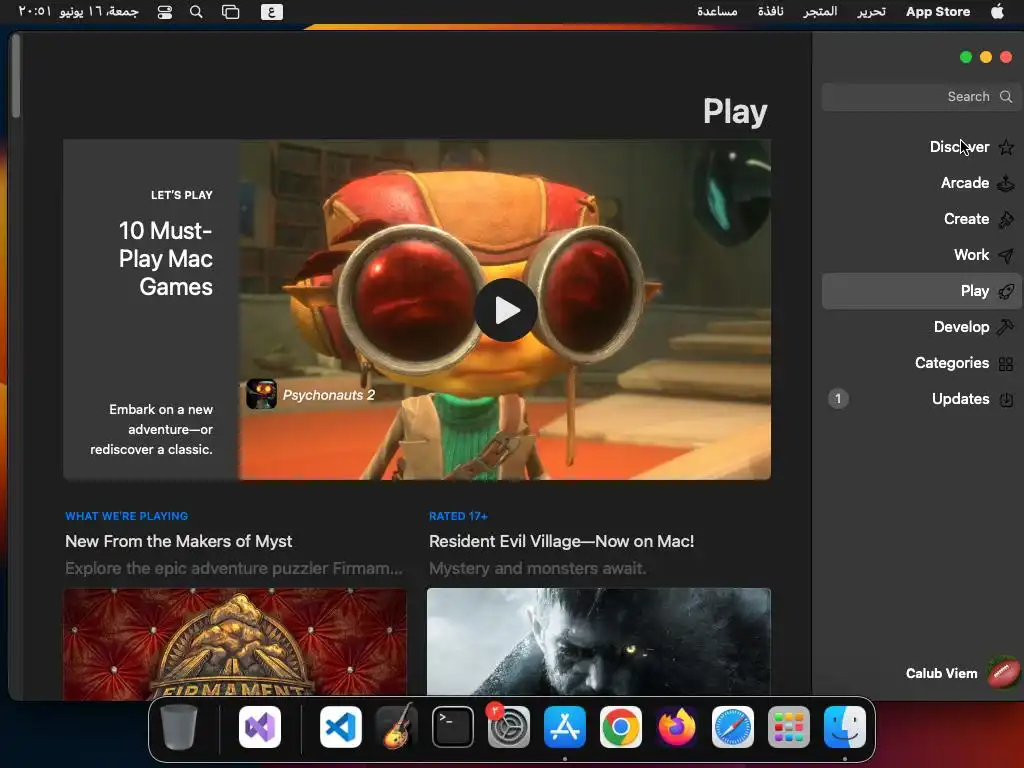Screen dimensions: 1024x768
Task: Open Visual Studio from the dock
Action: (260, 727)
